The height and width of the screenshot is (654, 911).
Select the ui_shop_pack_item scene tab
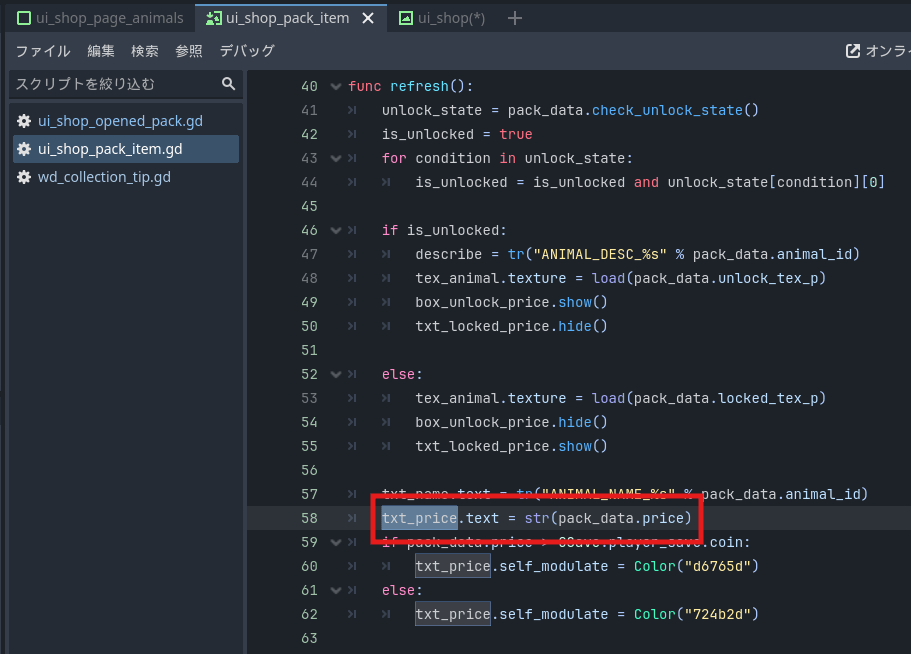click(288, 18)
